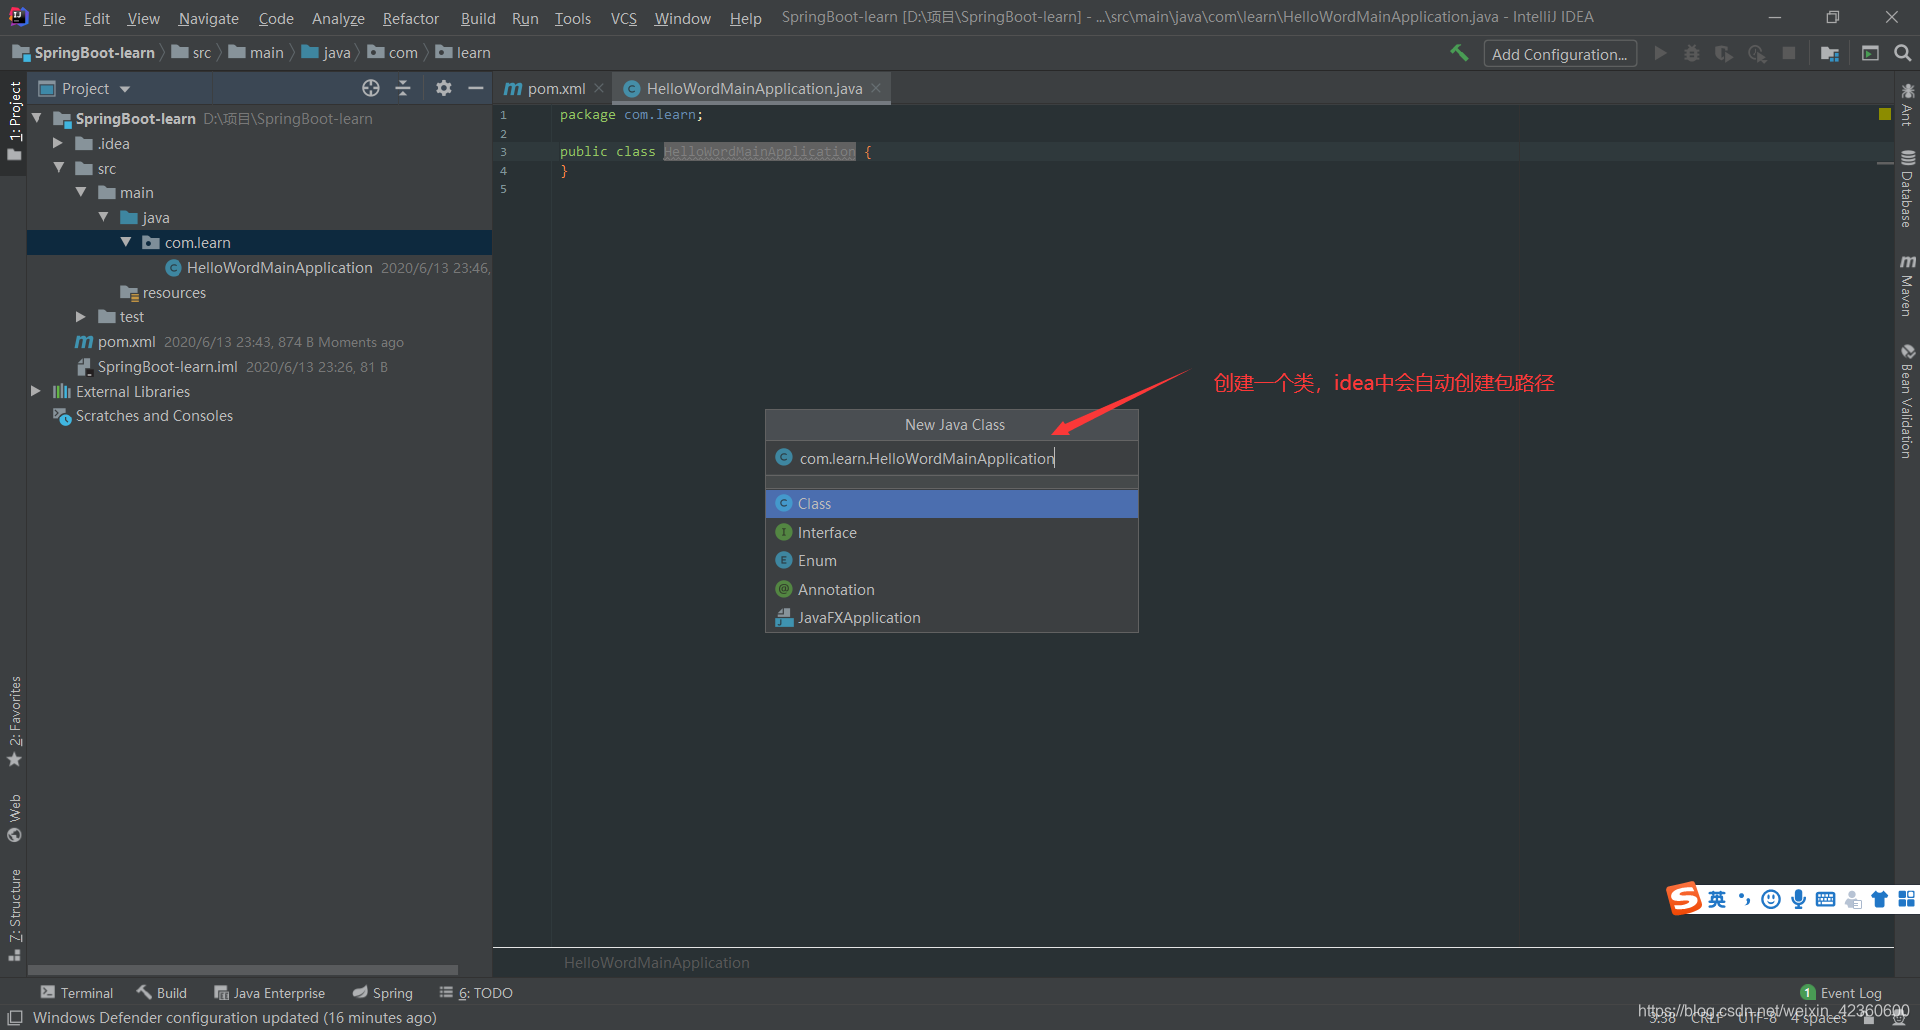
Task: Click Add Configuration button
Action: coord(1560,54)
